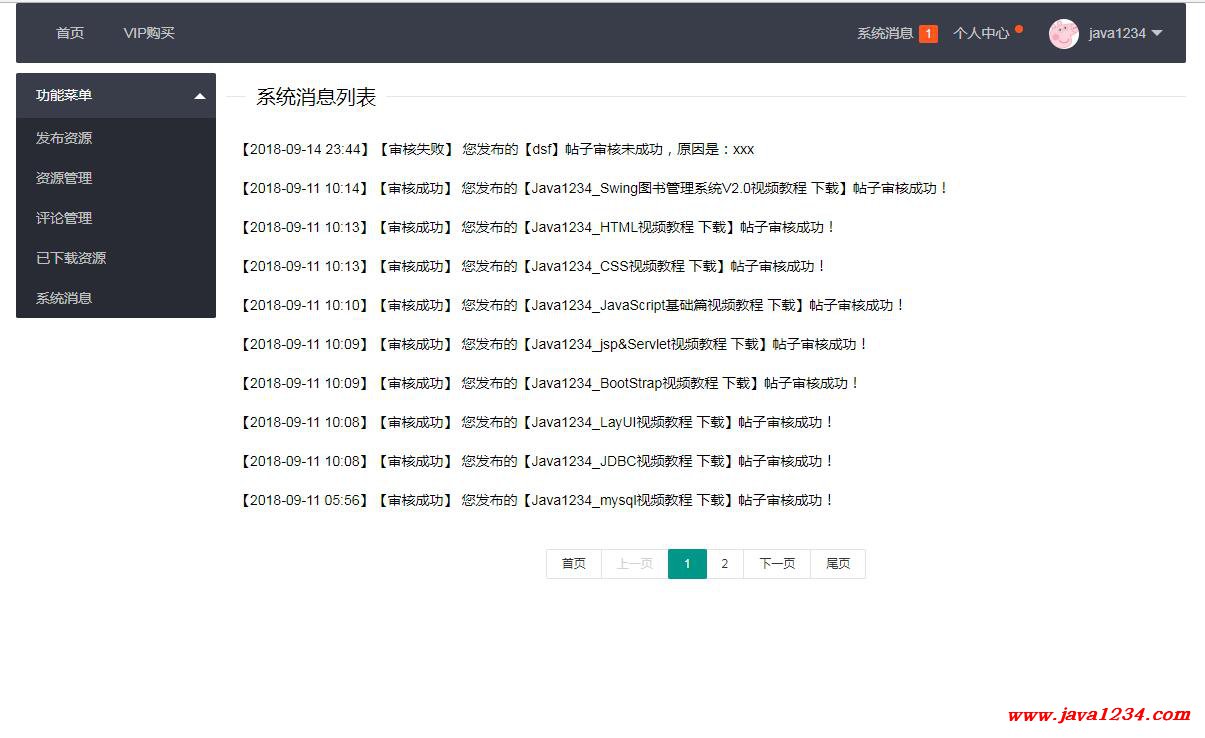This screenshot has width=1205, height=738.
Task: Click the java1234 user avatar
Action: (x=1063, y=34)
